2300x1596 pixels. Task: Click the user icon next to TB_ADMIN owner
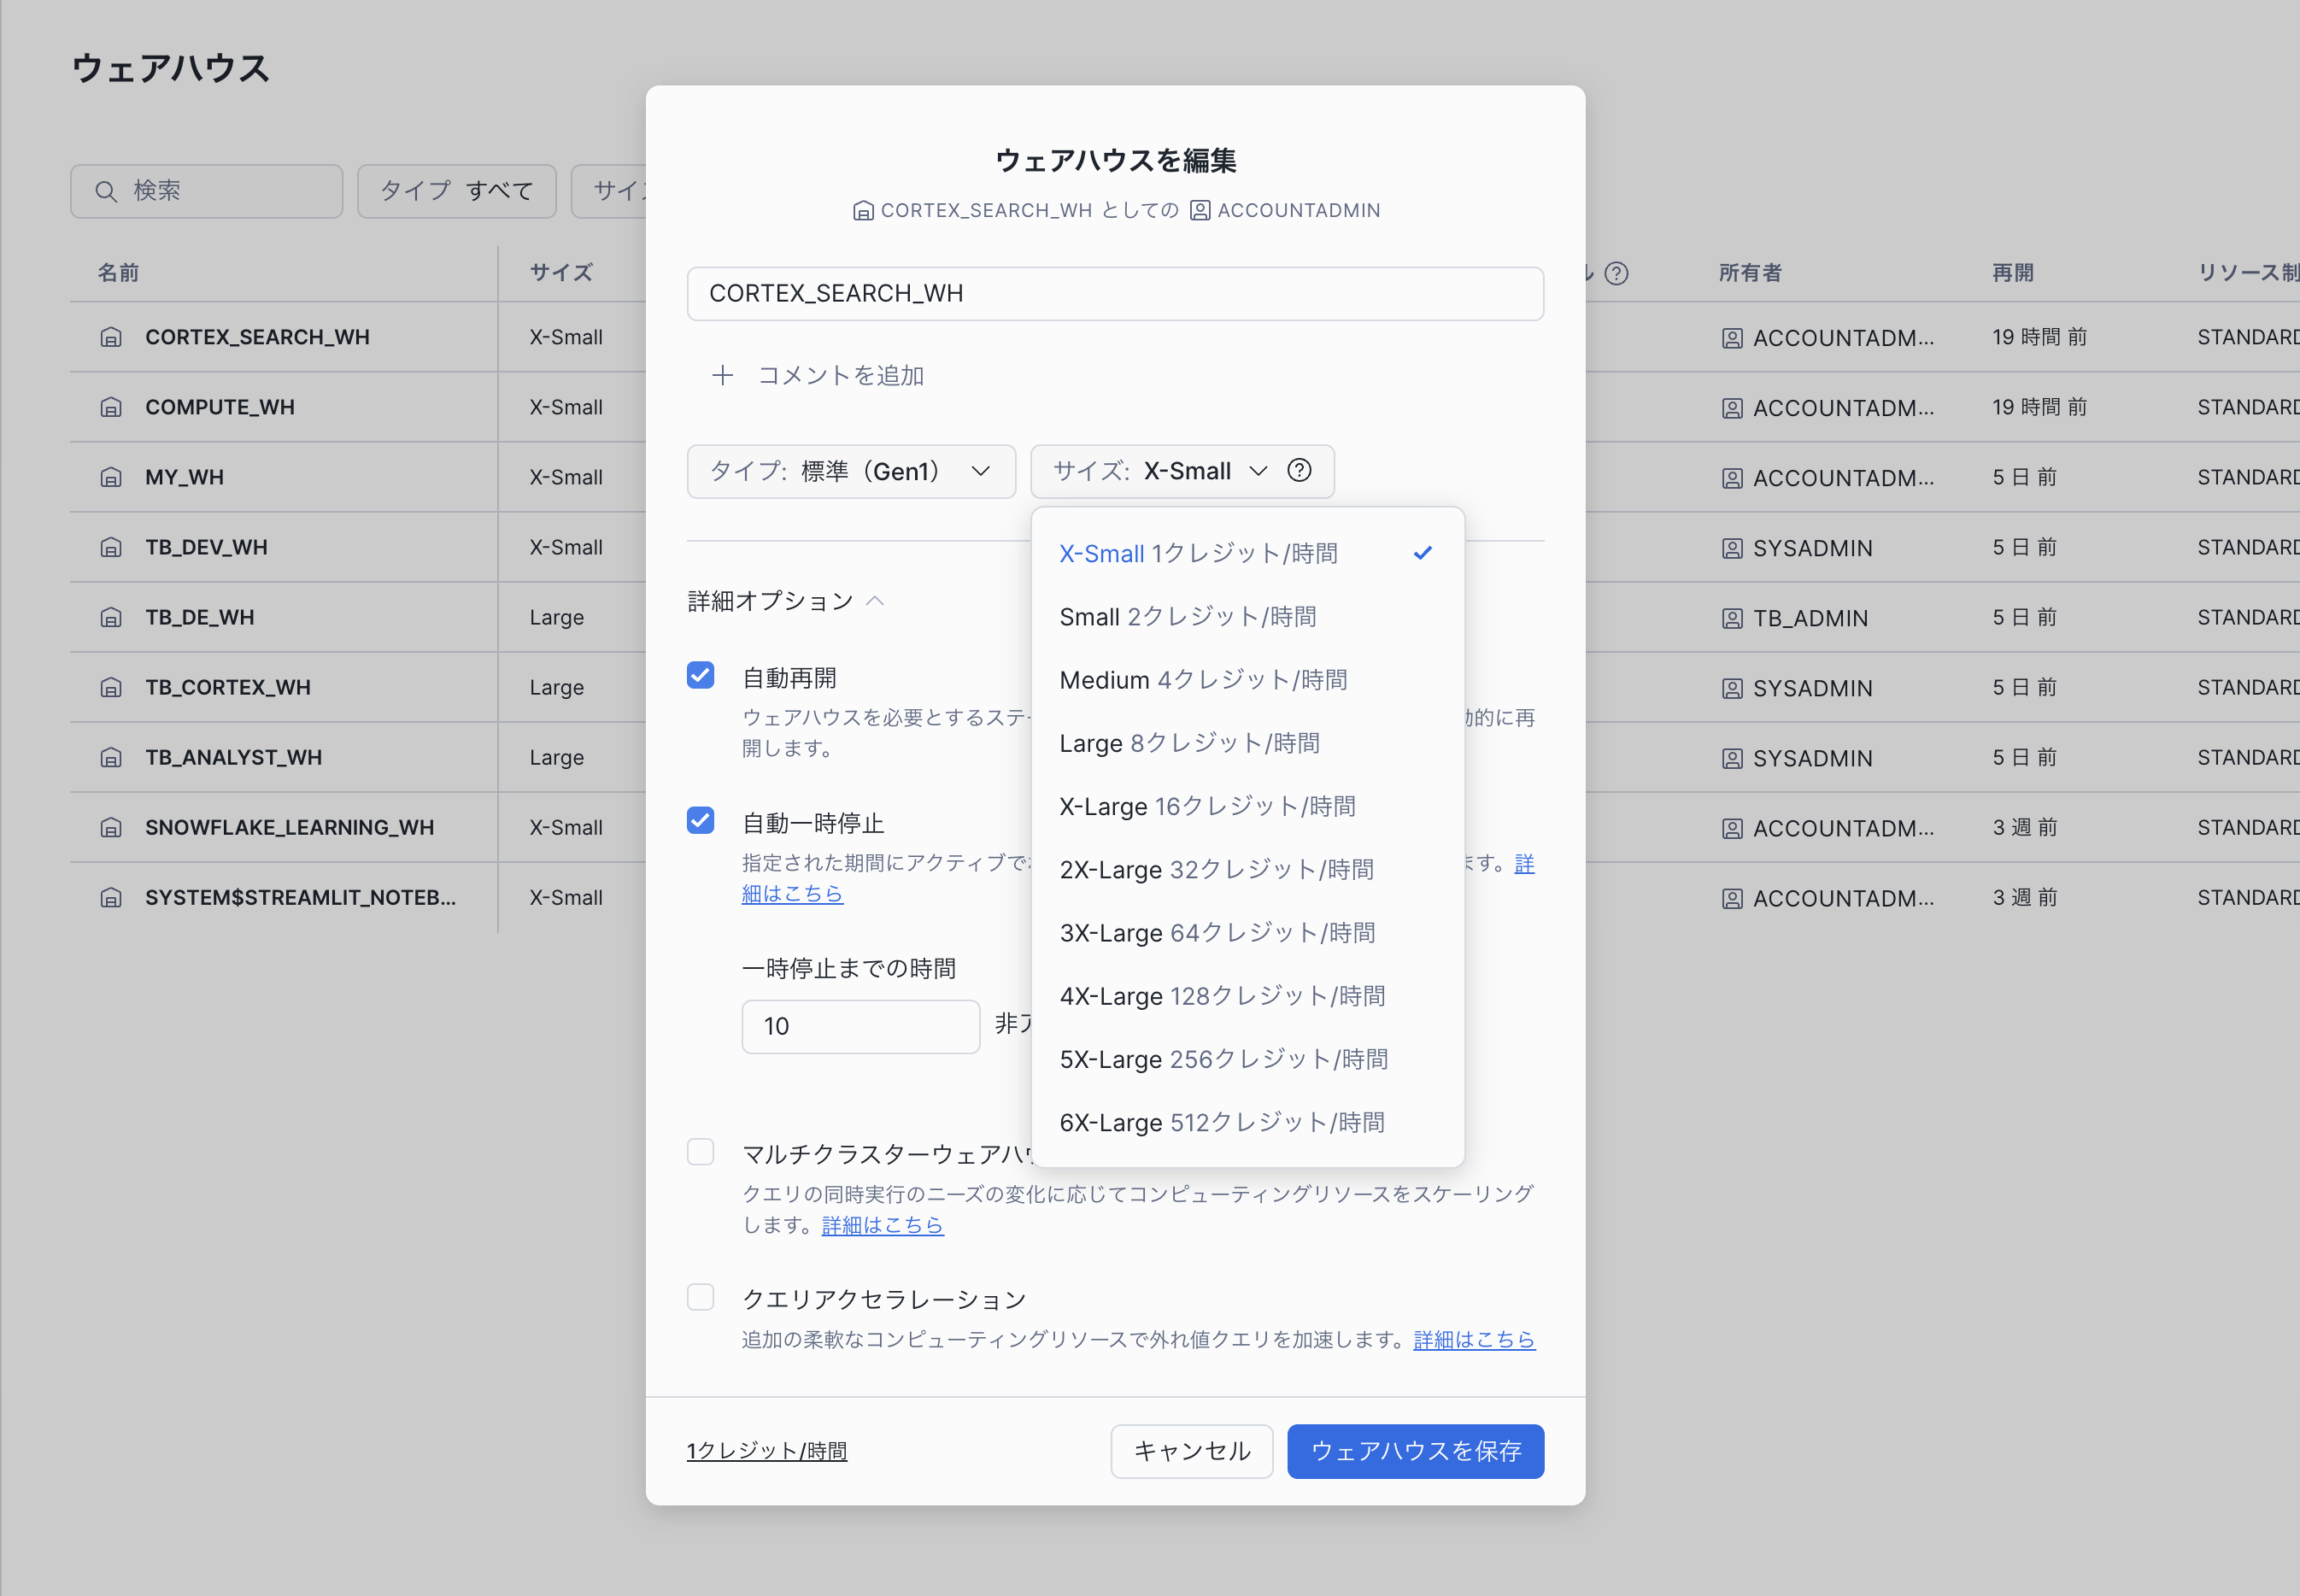[x=1732, y=618]
